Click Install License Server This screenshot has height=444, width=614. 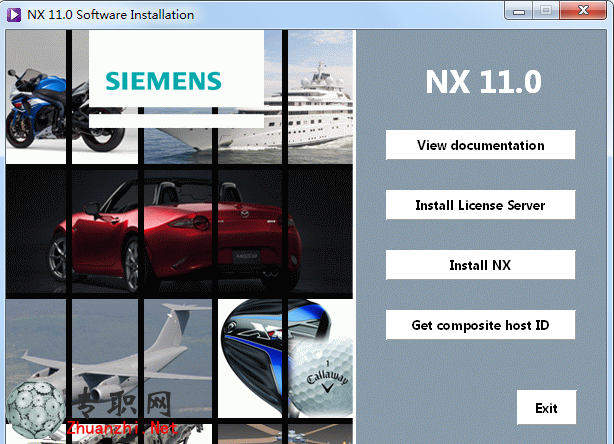click(x=480, y=205)
